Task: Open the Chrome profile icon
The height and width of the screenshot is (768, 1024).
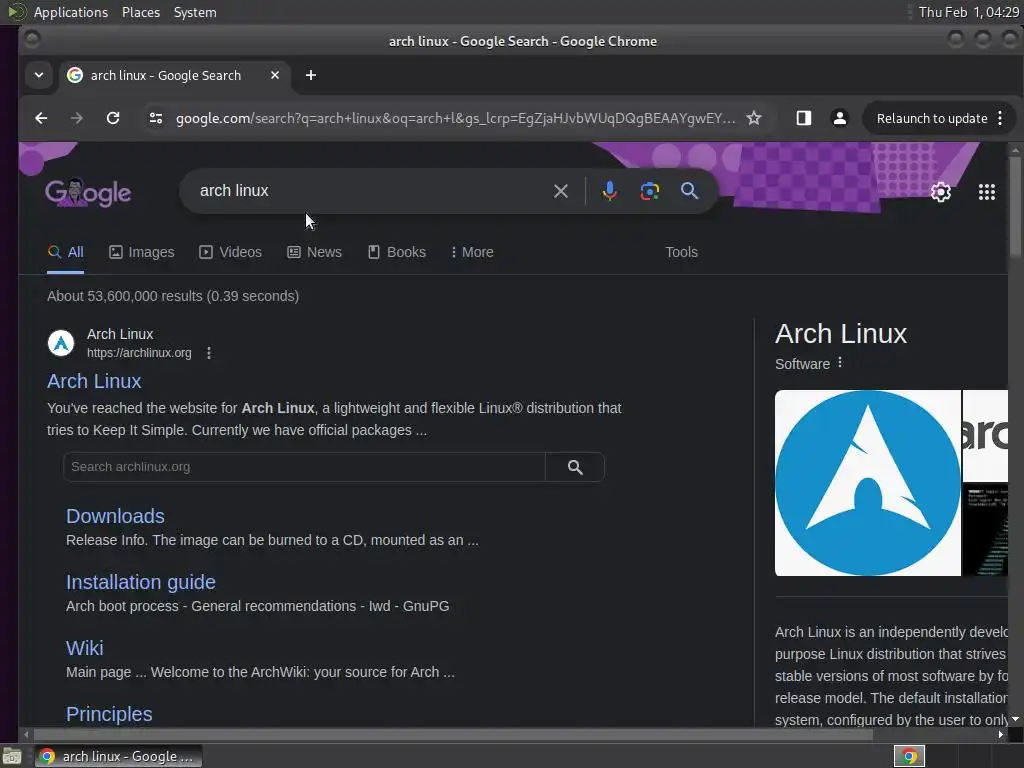Action: [x=839, y=118]
